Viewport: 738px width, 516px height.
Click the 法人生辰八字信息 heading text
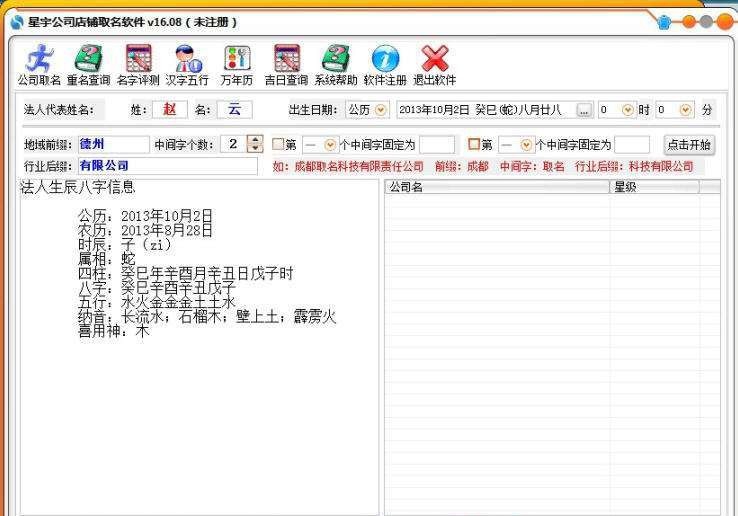pos(78,187)
